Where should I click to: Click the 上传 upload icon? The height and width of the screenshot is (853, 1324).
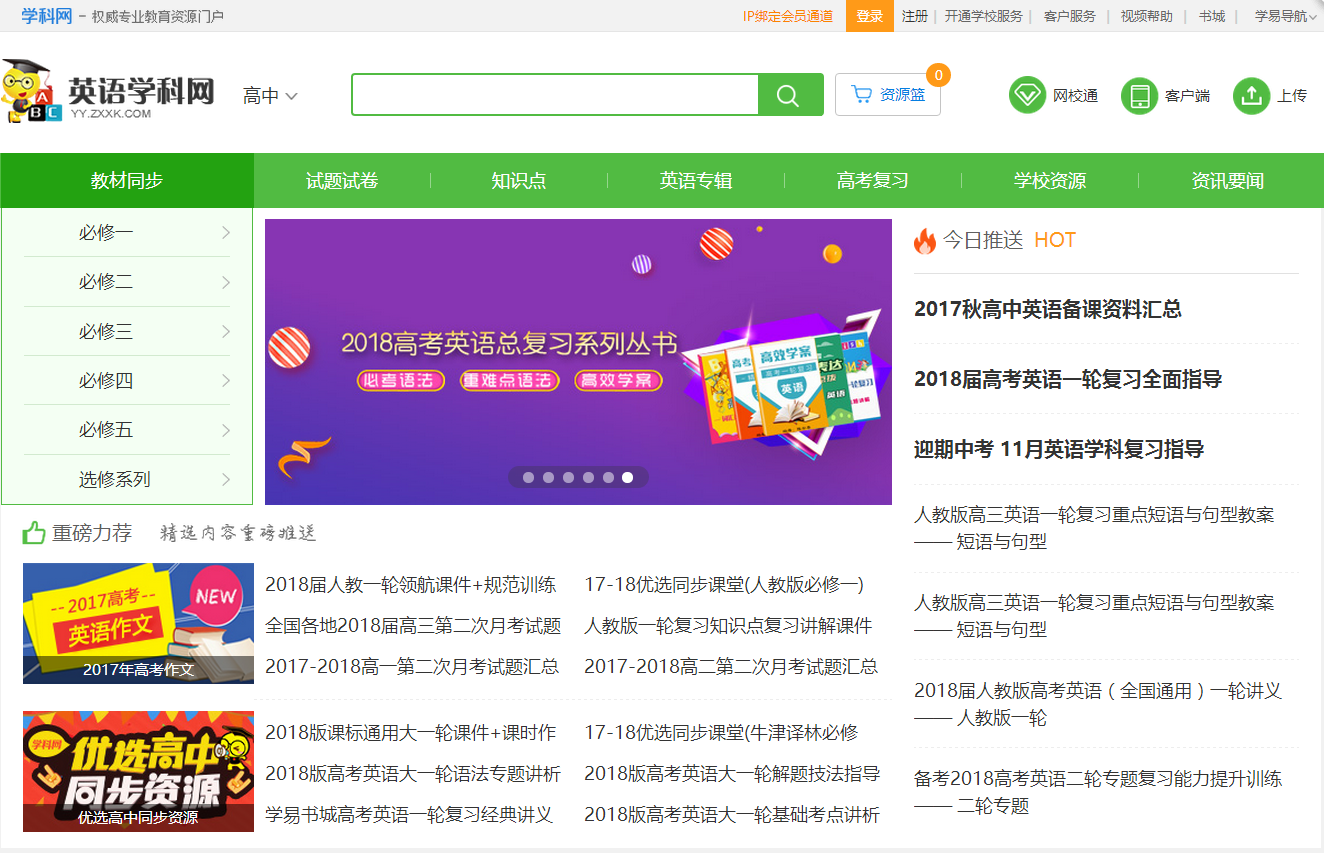[1251, 95]
